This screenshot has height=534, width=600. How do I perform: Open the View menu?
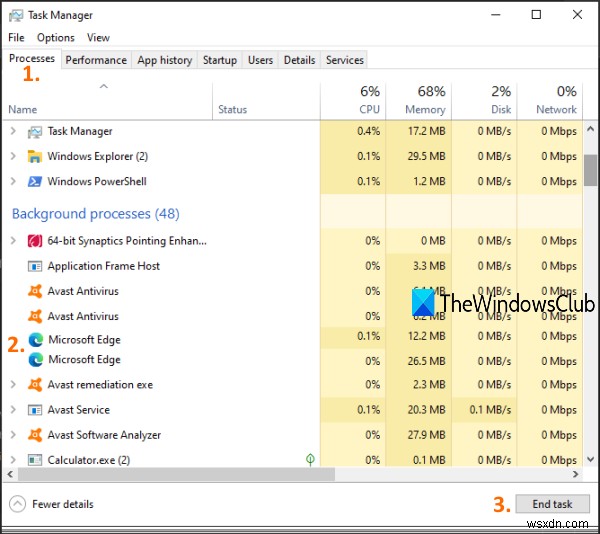(98, 37)
